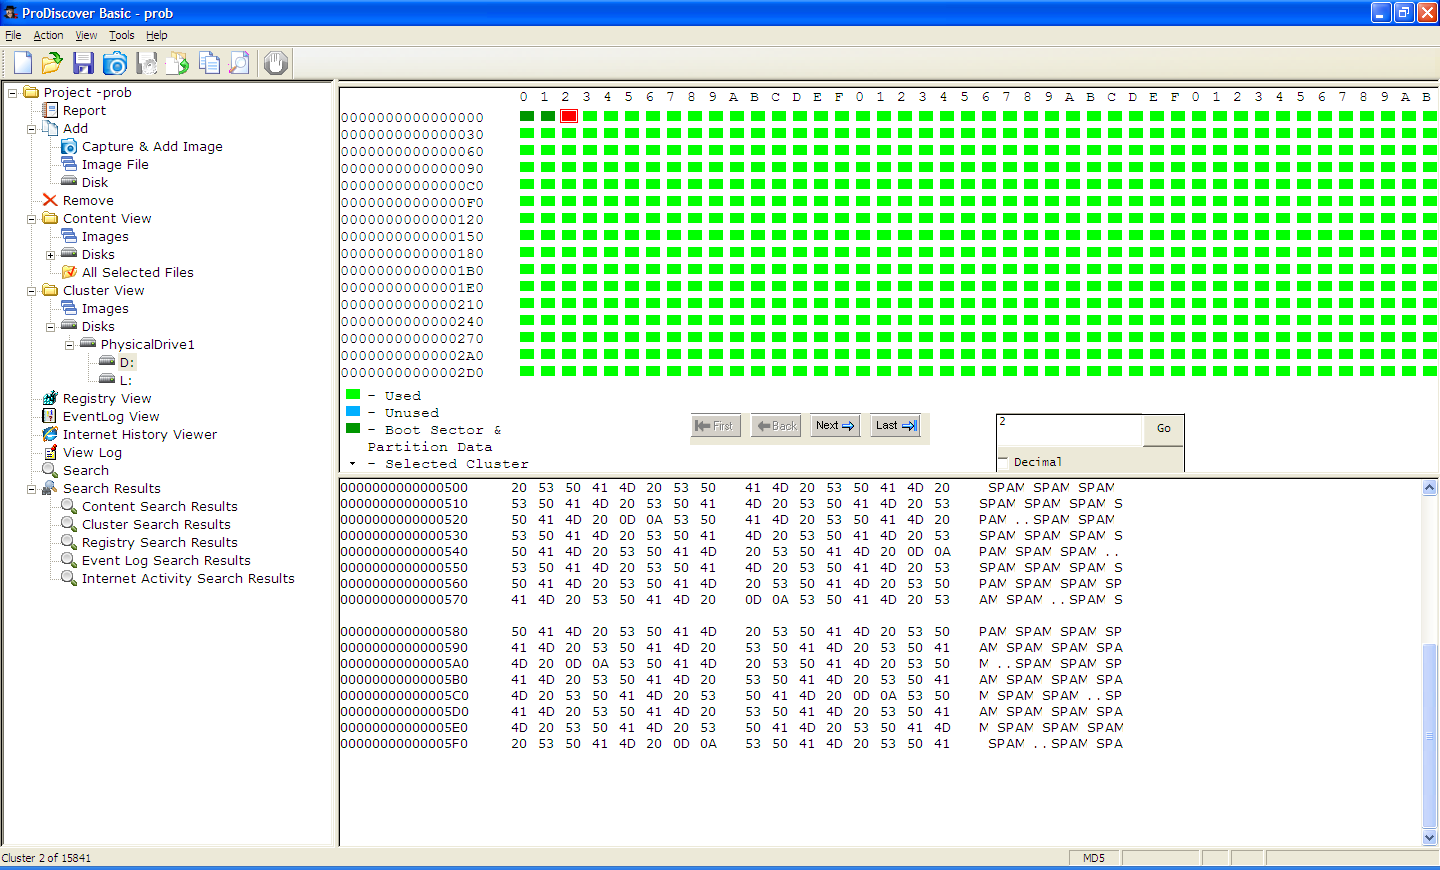
Task: Open the Tools menu
Action: [x=122, y=35]
